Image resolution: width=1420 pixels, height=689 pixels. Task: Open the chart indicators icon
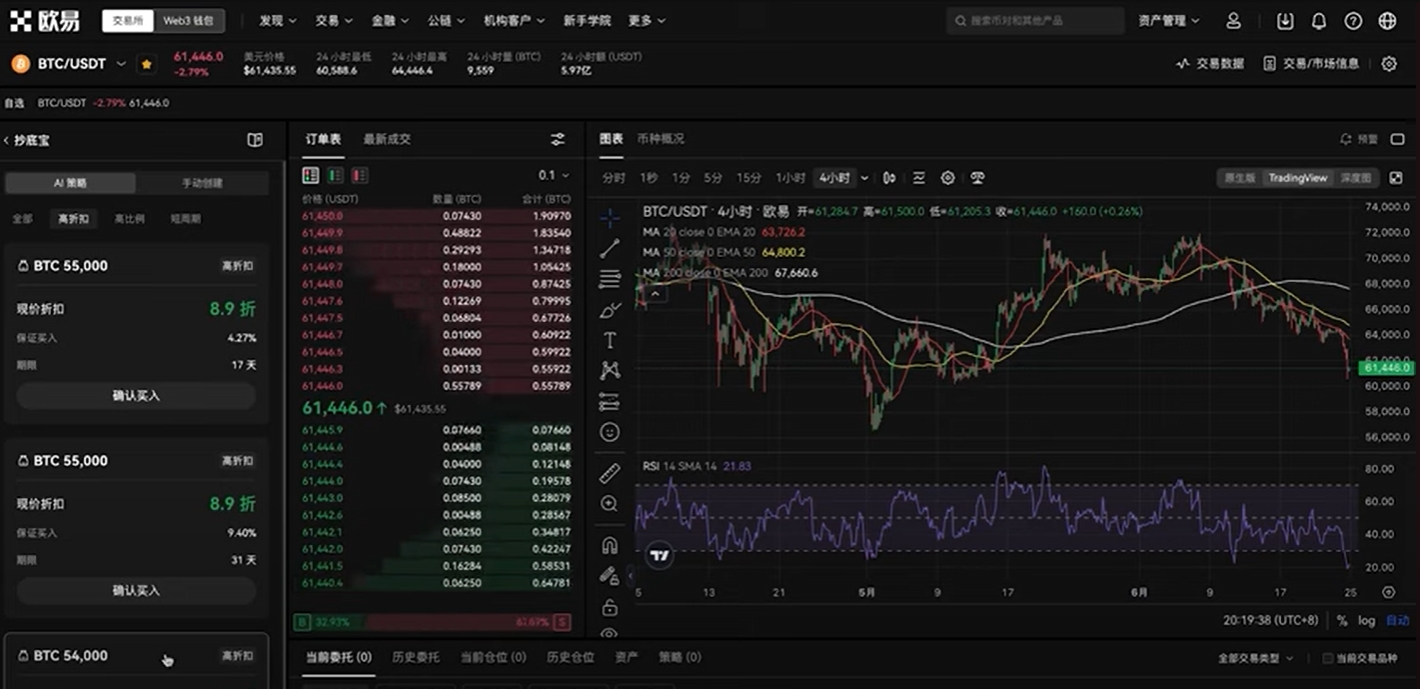tap(919, 178)
